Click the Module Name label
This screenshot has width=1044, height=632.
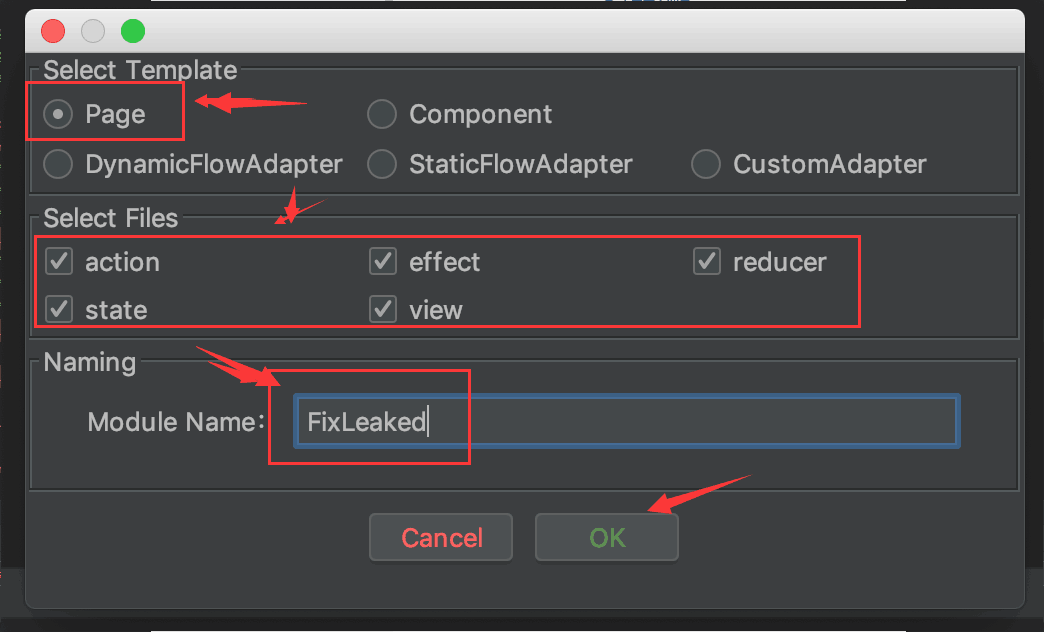(x=176, y=422)
